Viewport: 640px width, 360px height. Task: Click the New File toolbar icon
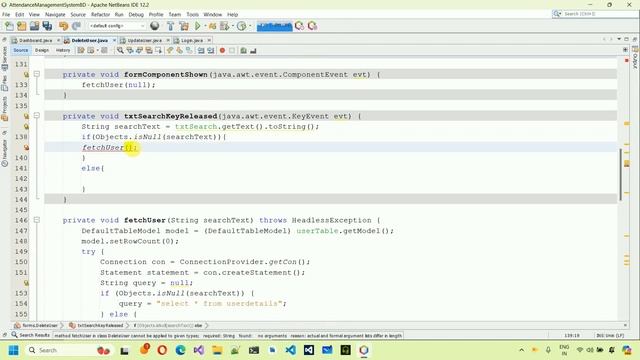[x=9, y=26]
